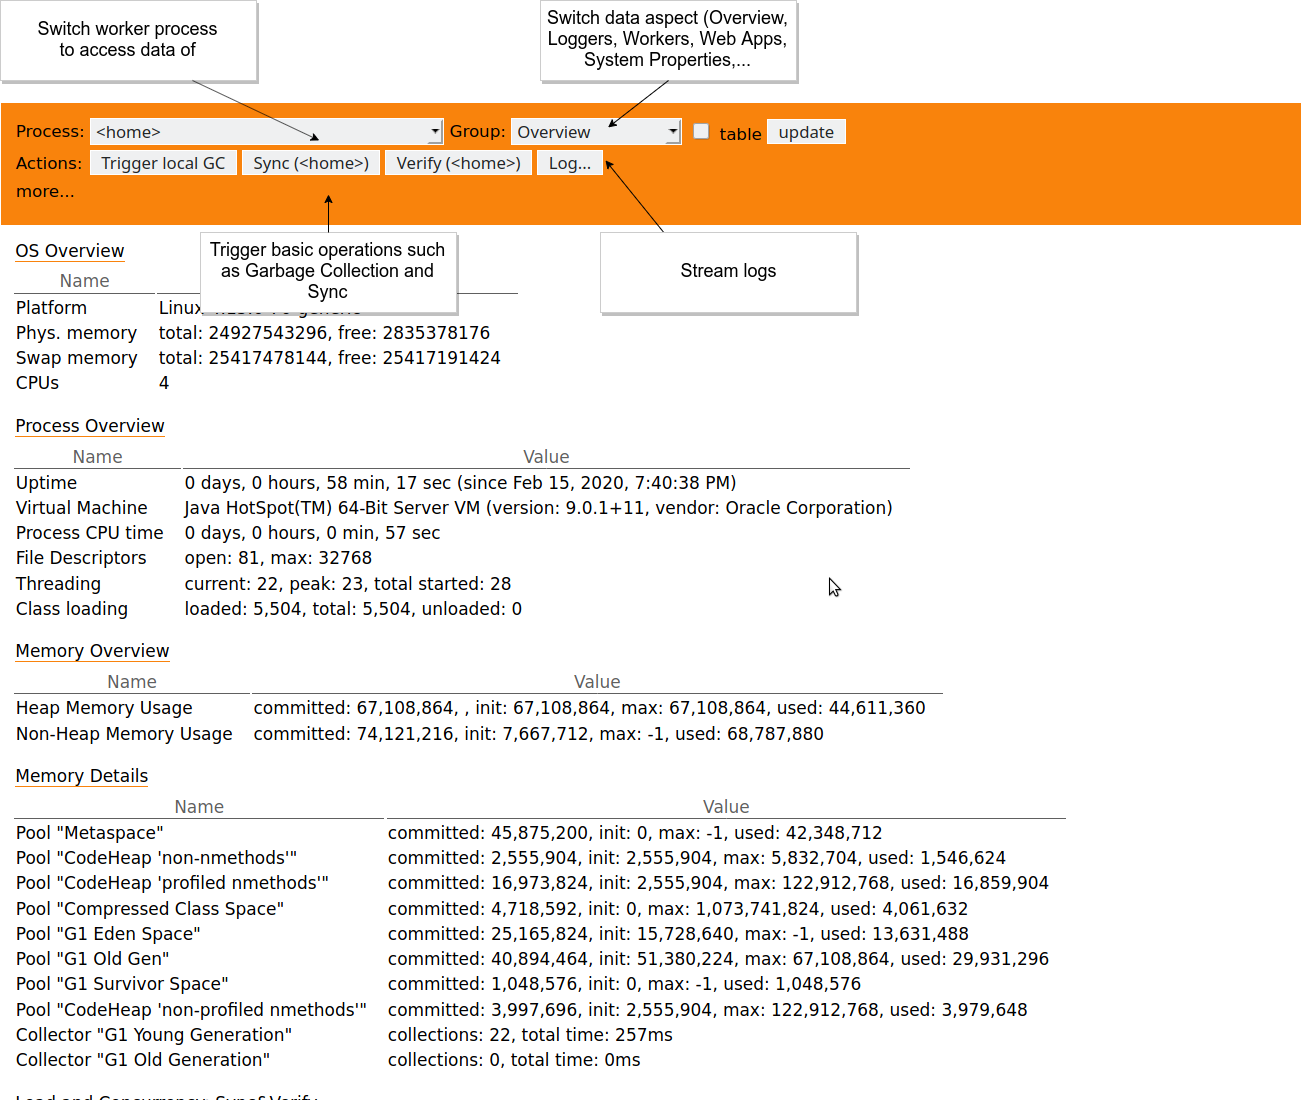1302x1101 pixels.
Task: Click Pool "G1 Eden Space" label
Action: [108, 934]
